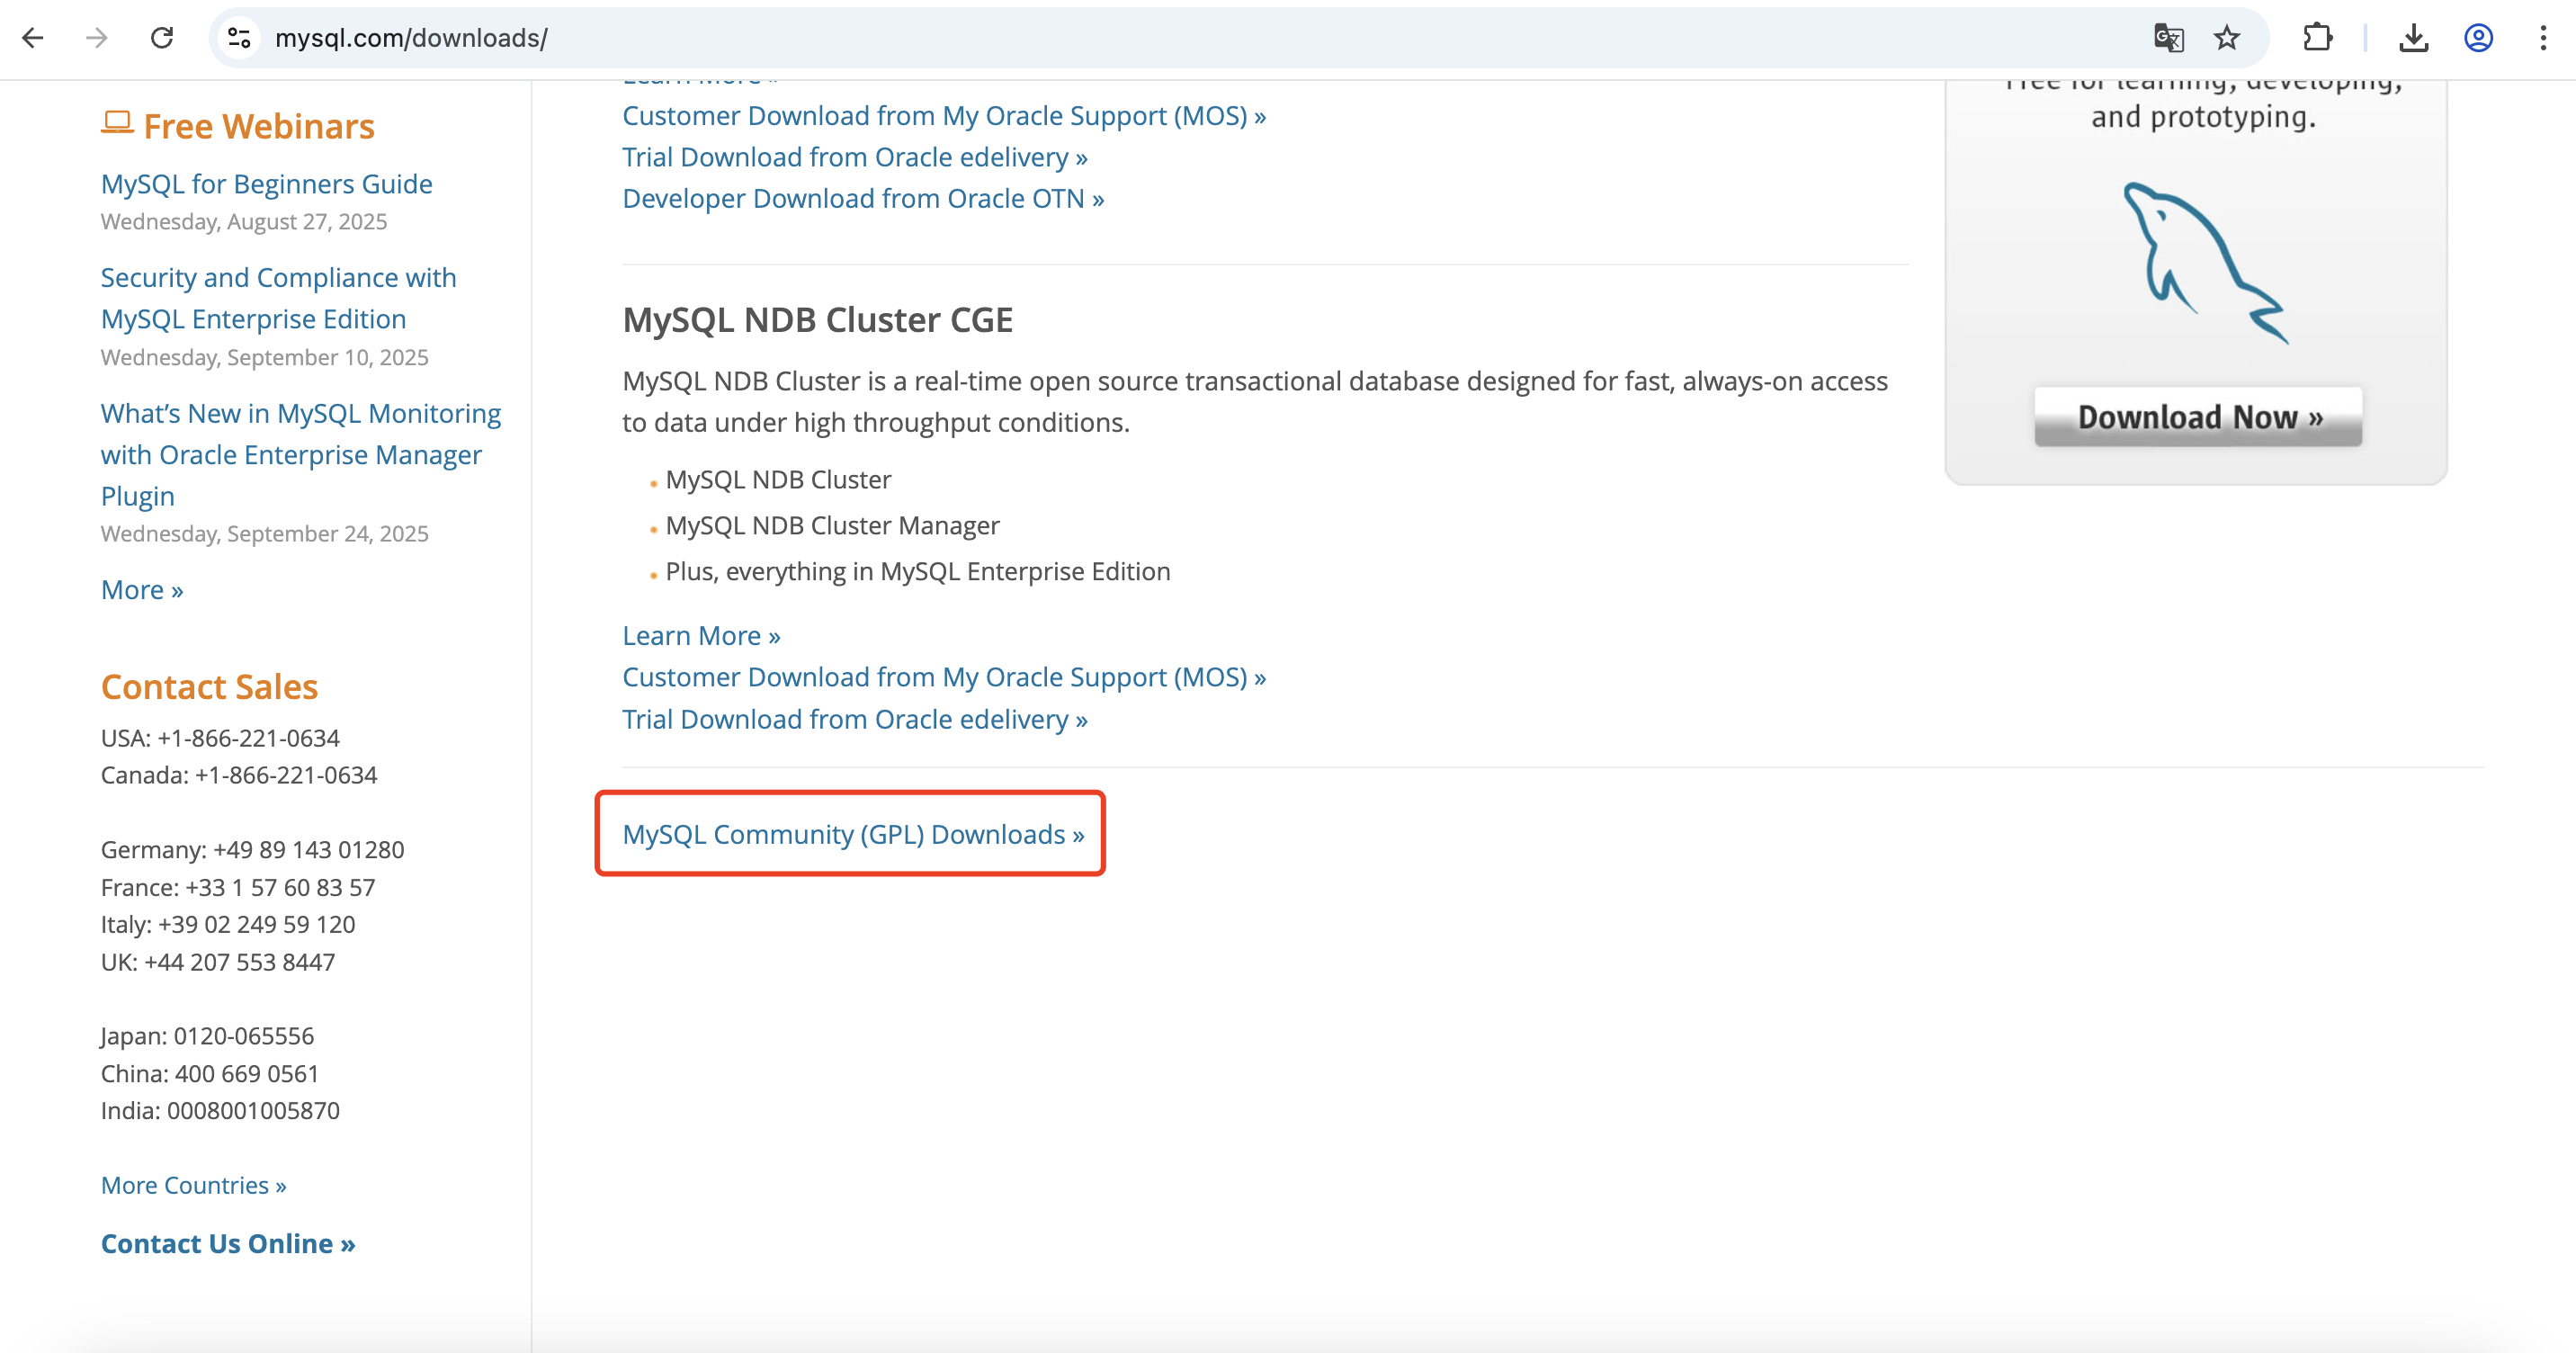
Task: Click Wednesday, August 27, 2025 date text
Action: tap(243, 221)
